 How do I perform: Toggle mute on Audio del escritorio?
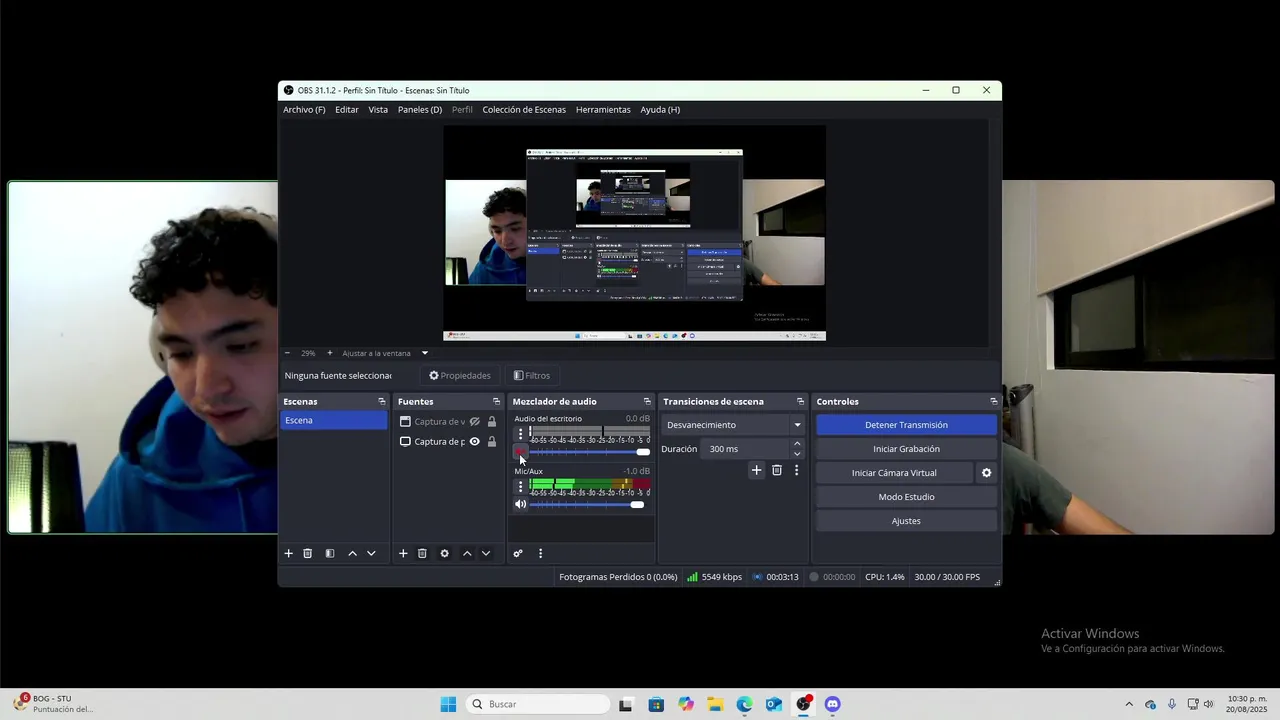pos(520,452)
